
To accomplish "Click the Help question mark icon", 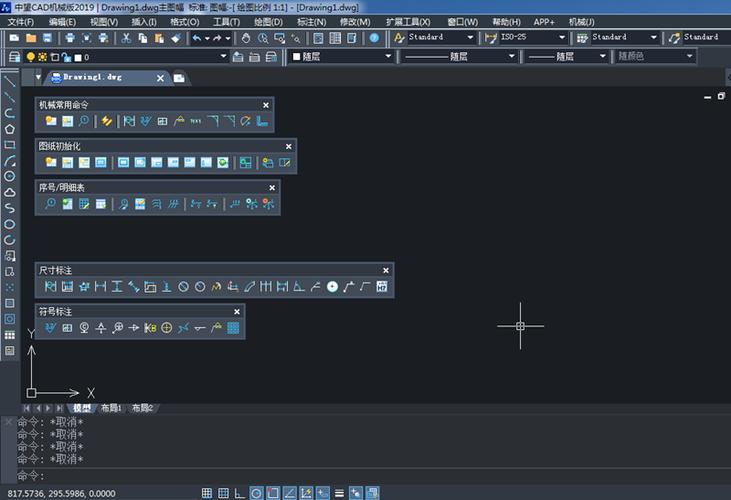I will pyautogui.click(x=373, y=38).
